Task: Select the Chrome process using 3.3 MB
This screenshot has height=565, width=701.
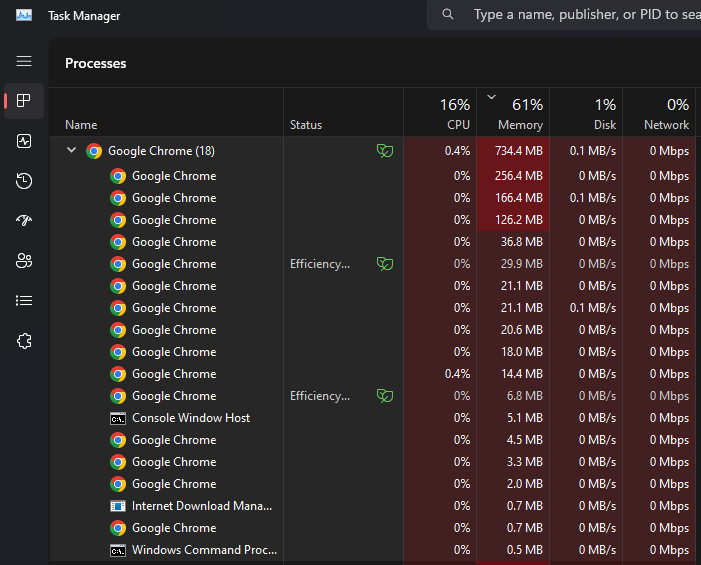Action: tap(373, 462)
